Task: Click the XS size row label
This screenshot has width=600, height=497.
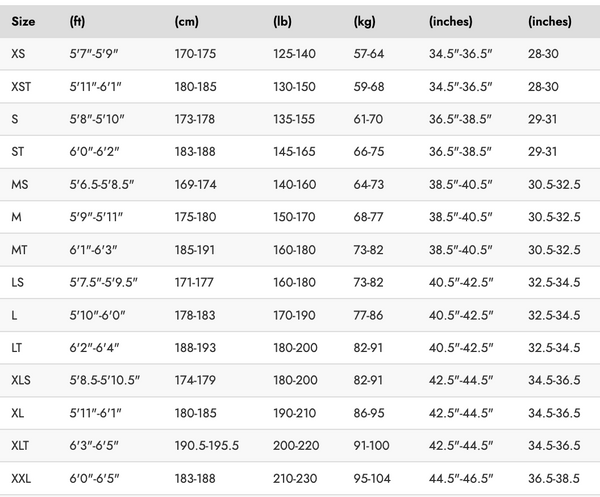Action: coord(19,54)
